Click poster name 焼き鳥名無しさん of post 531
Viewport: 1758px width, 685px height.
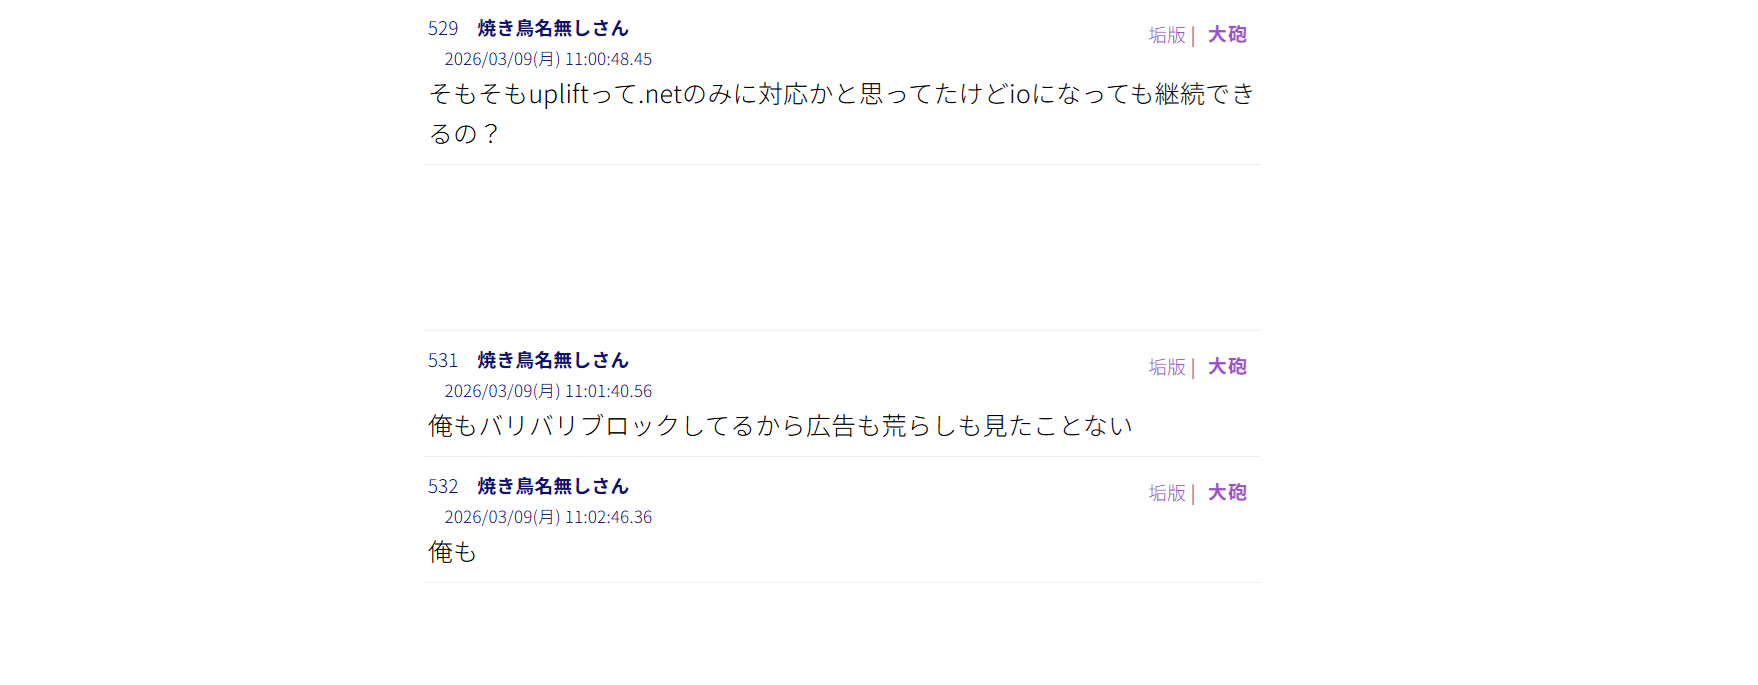click(553, 361)
